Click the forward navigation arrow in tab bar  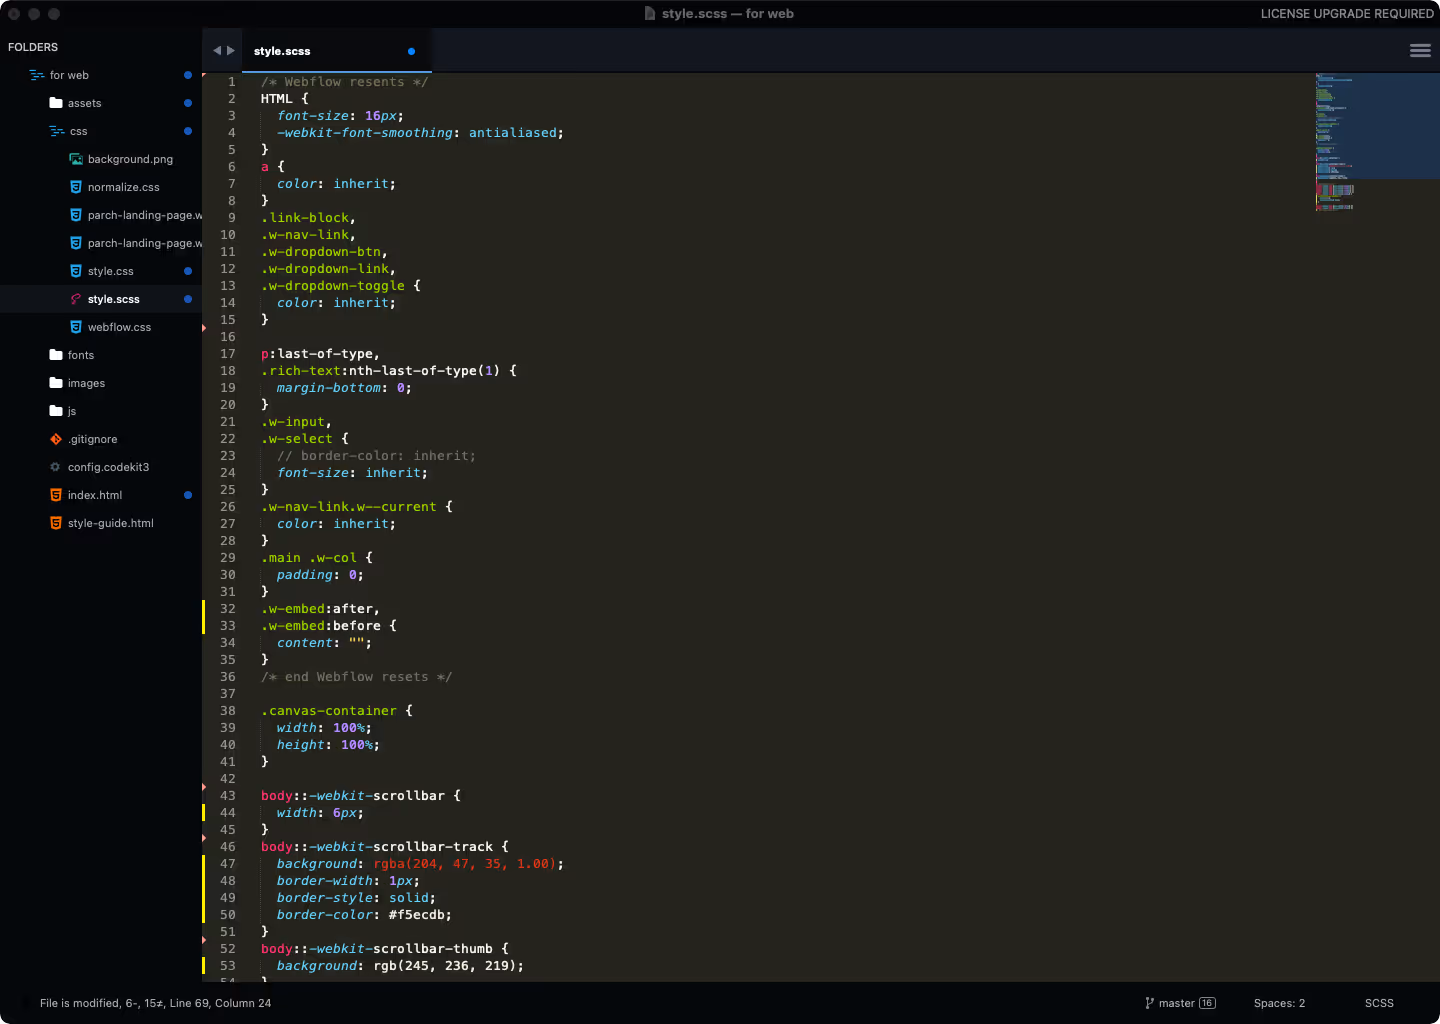231,51
